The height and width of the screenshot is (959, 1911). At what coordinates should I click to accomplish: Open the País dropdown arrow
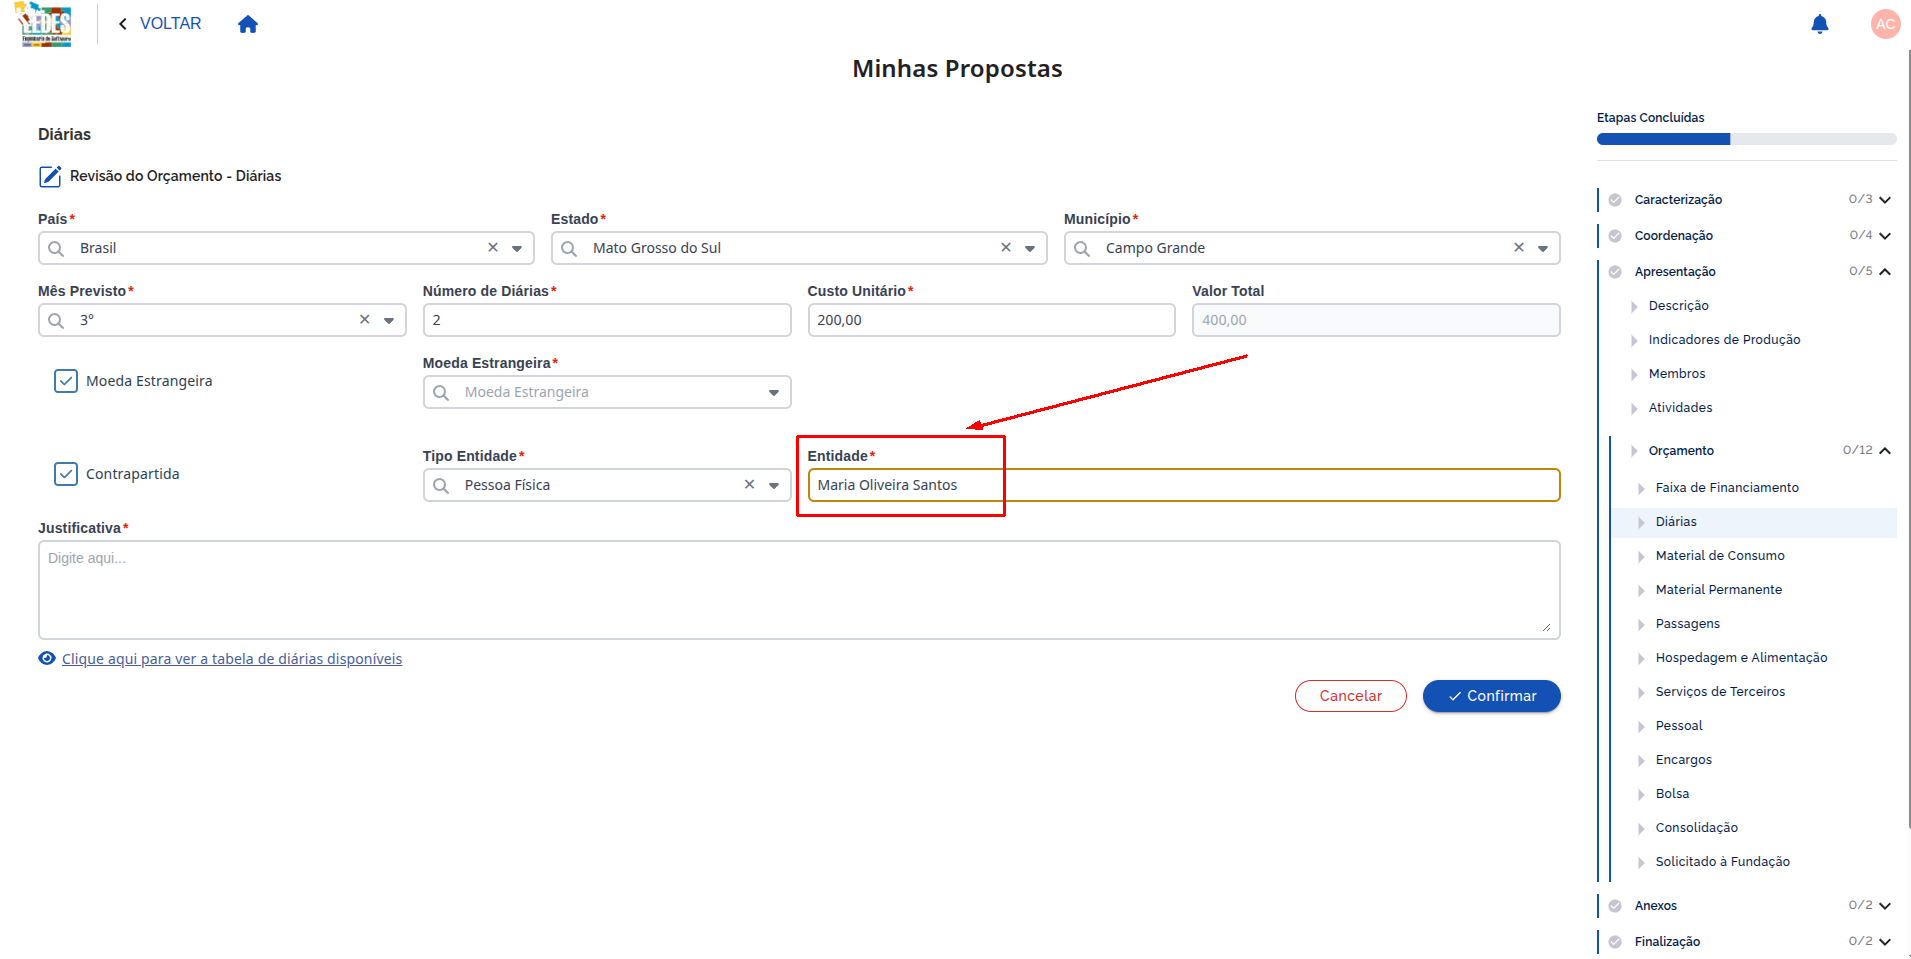tap(517, 249)
